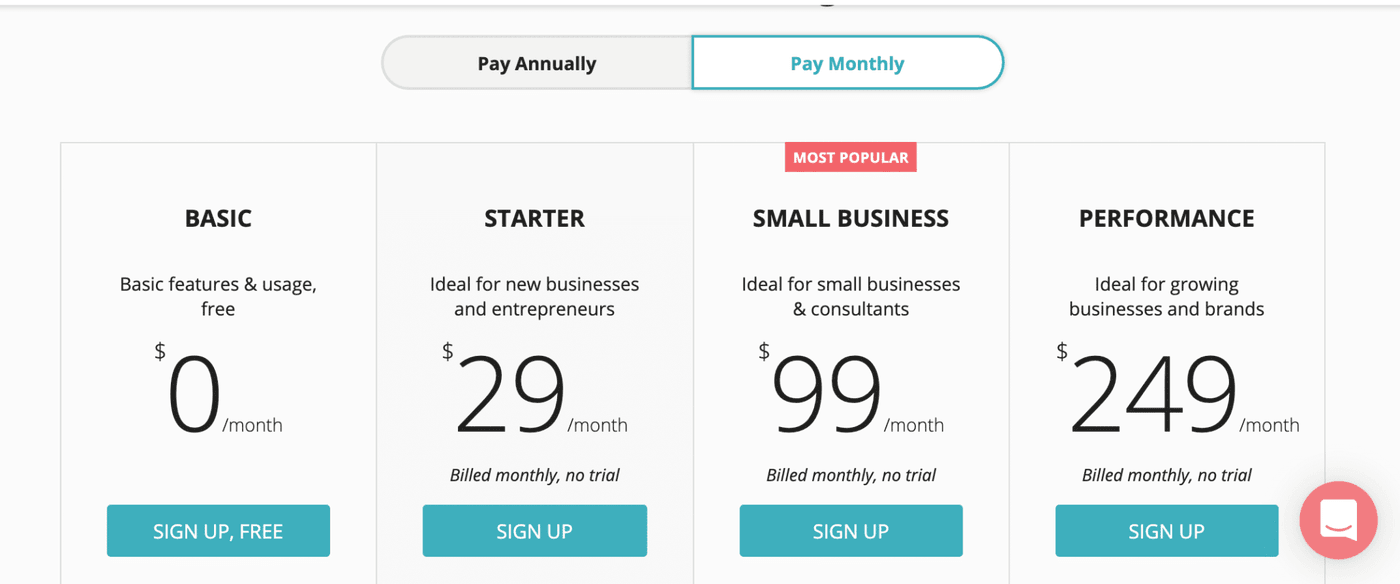Click SIGN UP, FREE for Basic plan
This screenshot has width=1400, height=584.
218,531
